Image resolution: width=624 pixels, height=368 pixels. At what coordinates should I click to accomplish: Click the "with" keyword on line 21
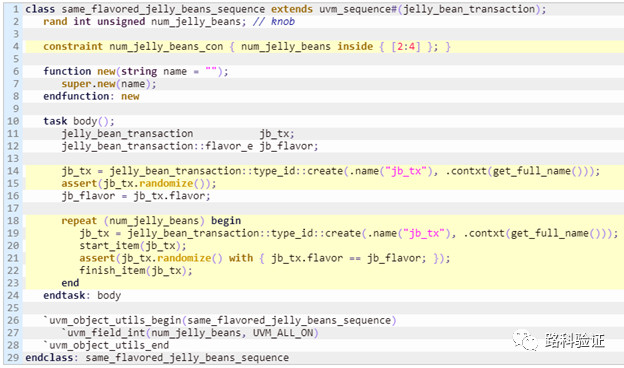point(241,258)
